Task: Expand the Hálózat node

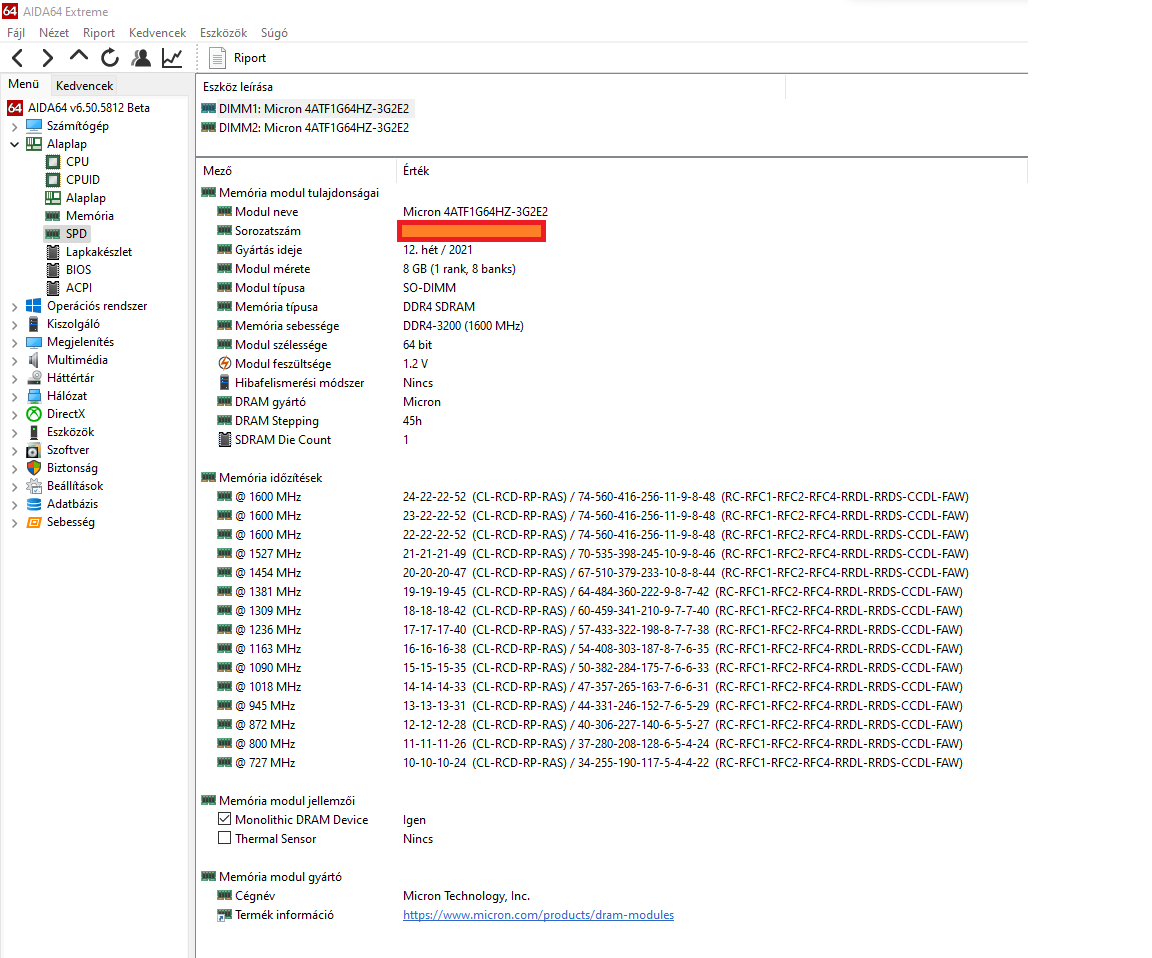Action: 14,396
